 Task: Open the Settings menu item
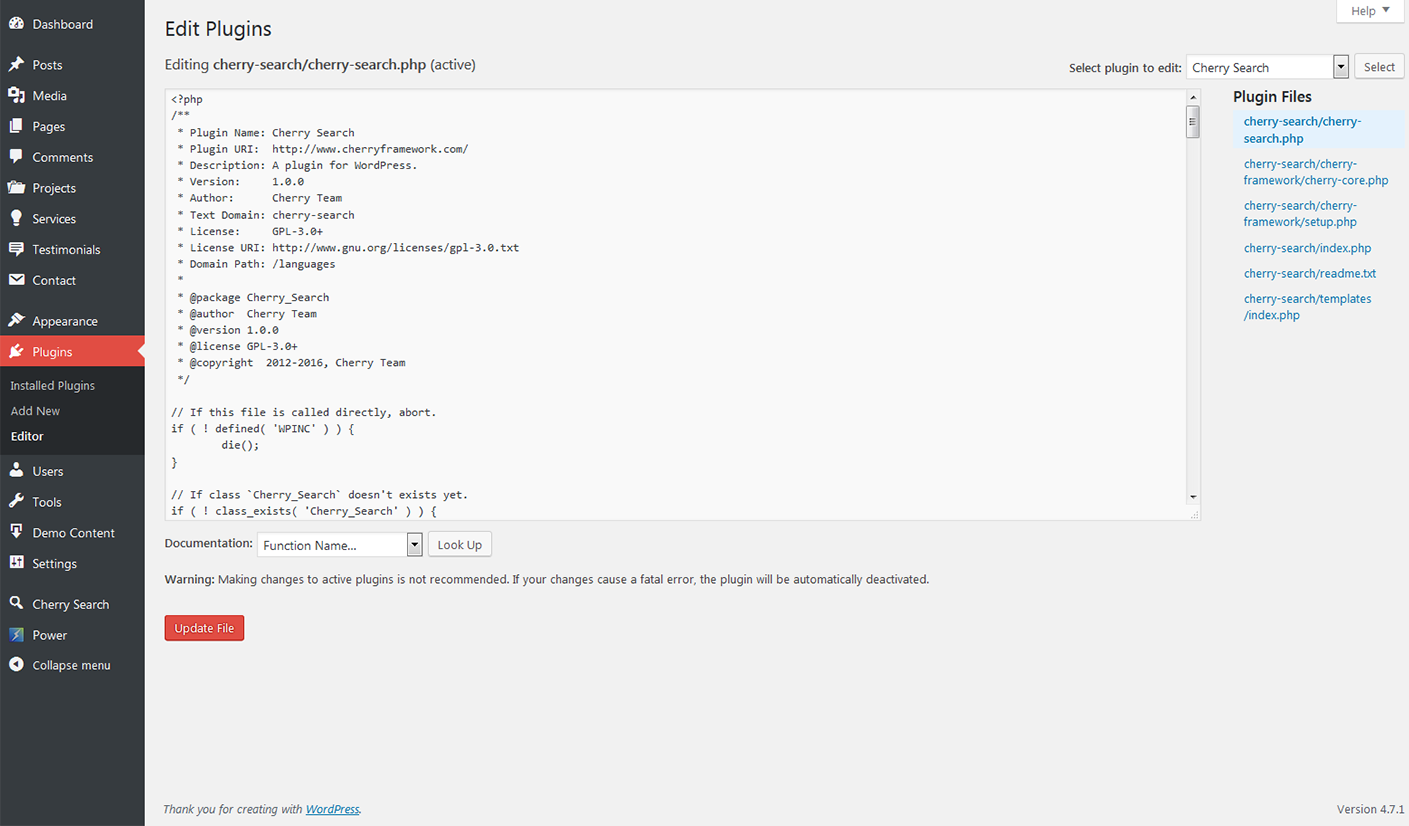coord(72,564)
